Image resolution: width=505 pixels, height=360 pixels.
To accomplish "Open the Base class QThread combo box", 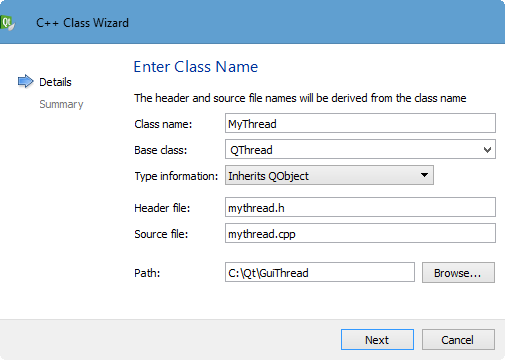I will [360, 149].
